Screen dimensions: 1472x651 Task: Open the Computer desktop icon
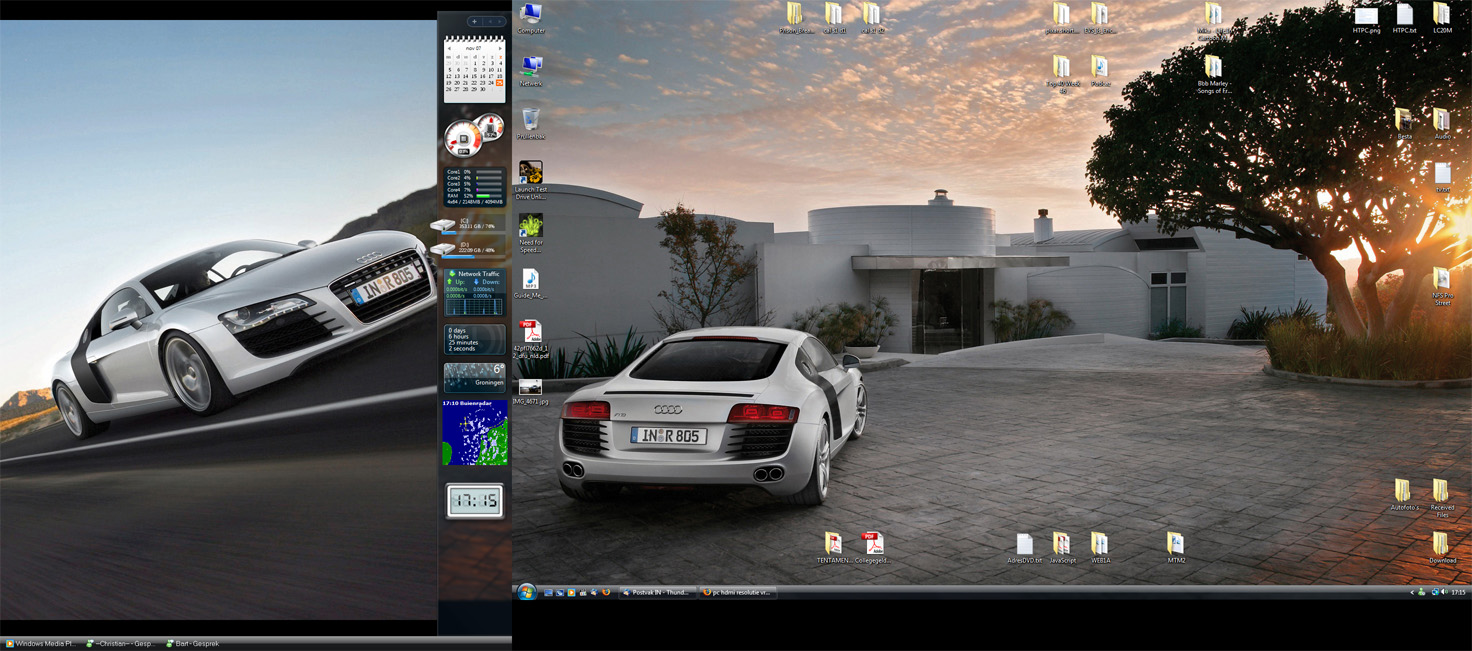[531, 18]
